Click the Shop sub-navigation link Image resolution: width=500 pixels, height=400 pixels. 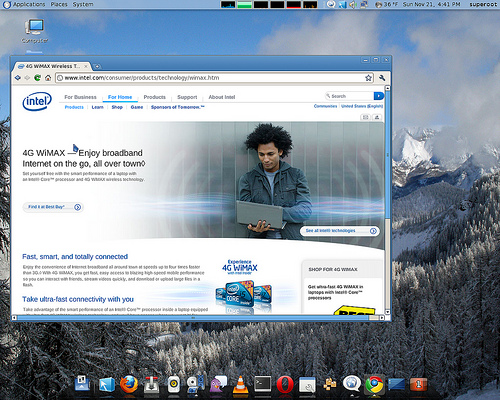coord(117,107)
